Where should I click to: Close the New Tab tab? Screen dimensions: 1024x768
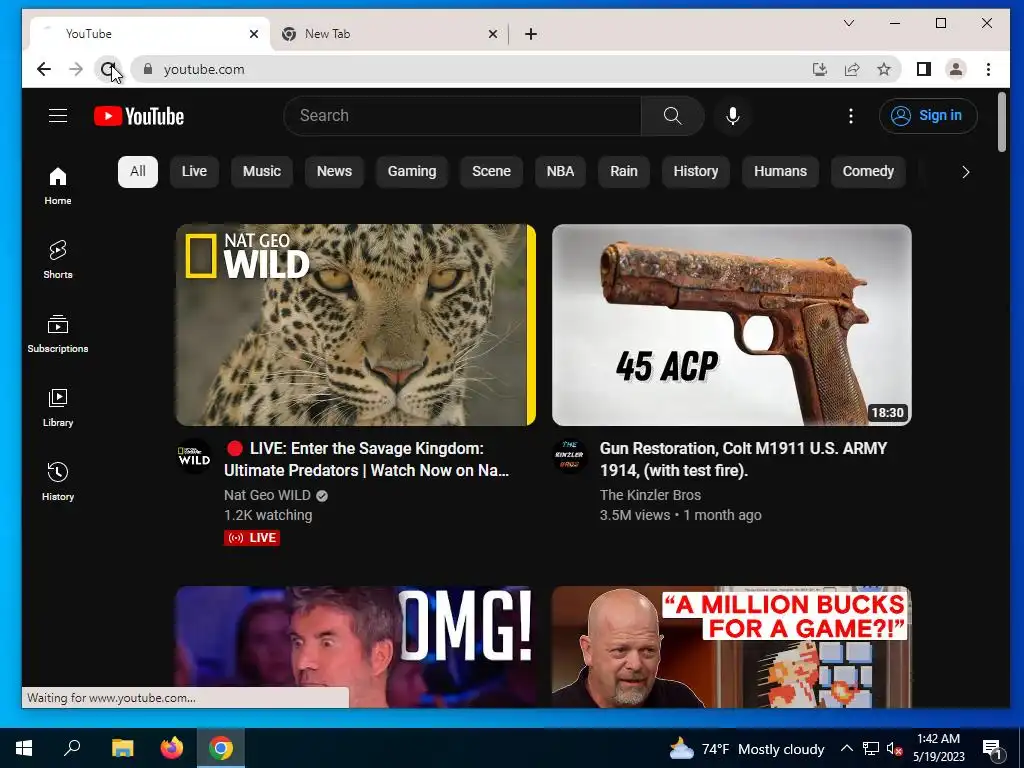(x=493, y=34)
